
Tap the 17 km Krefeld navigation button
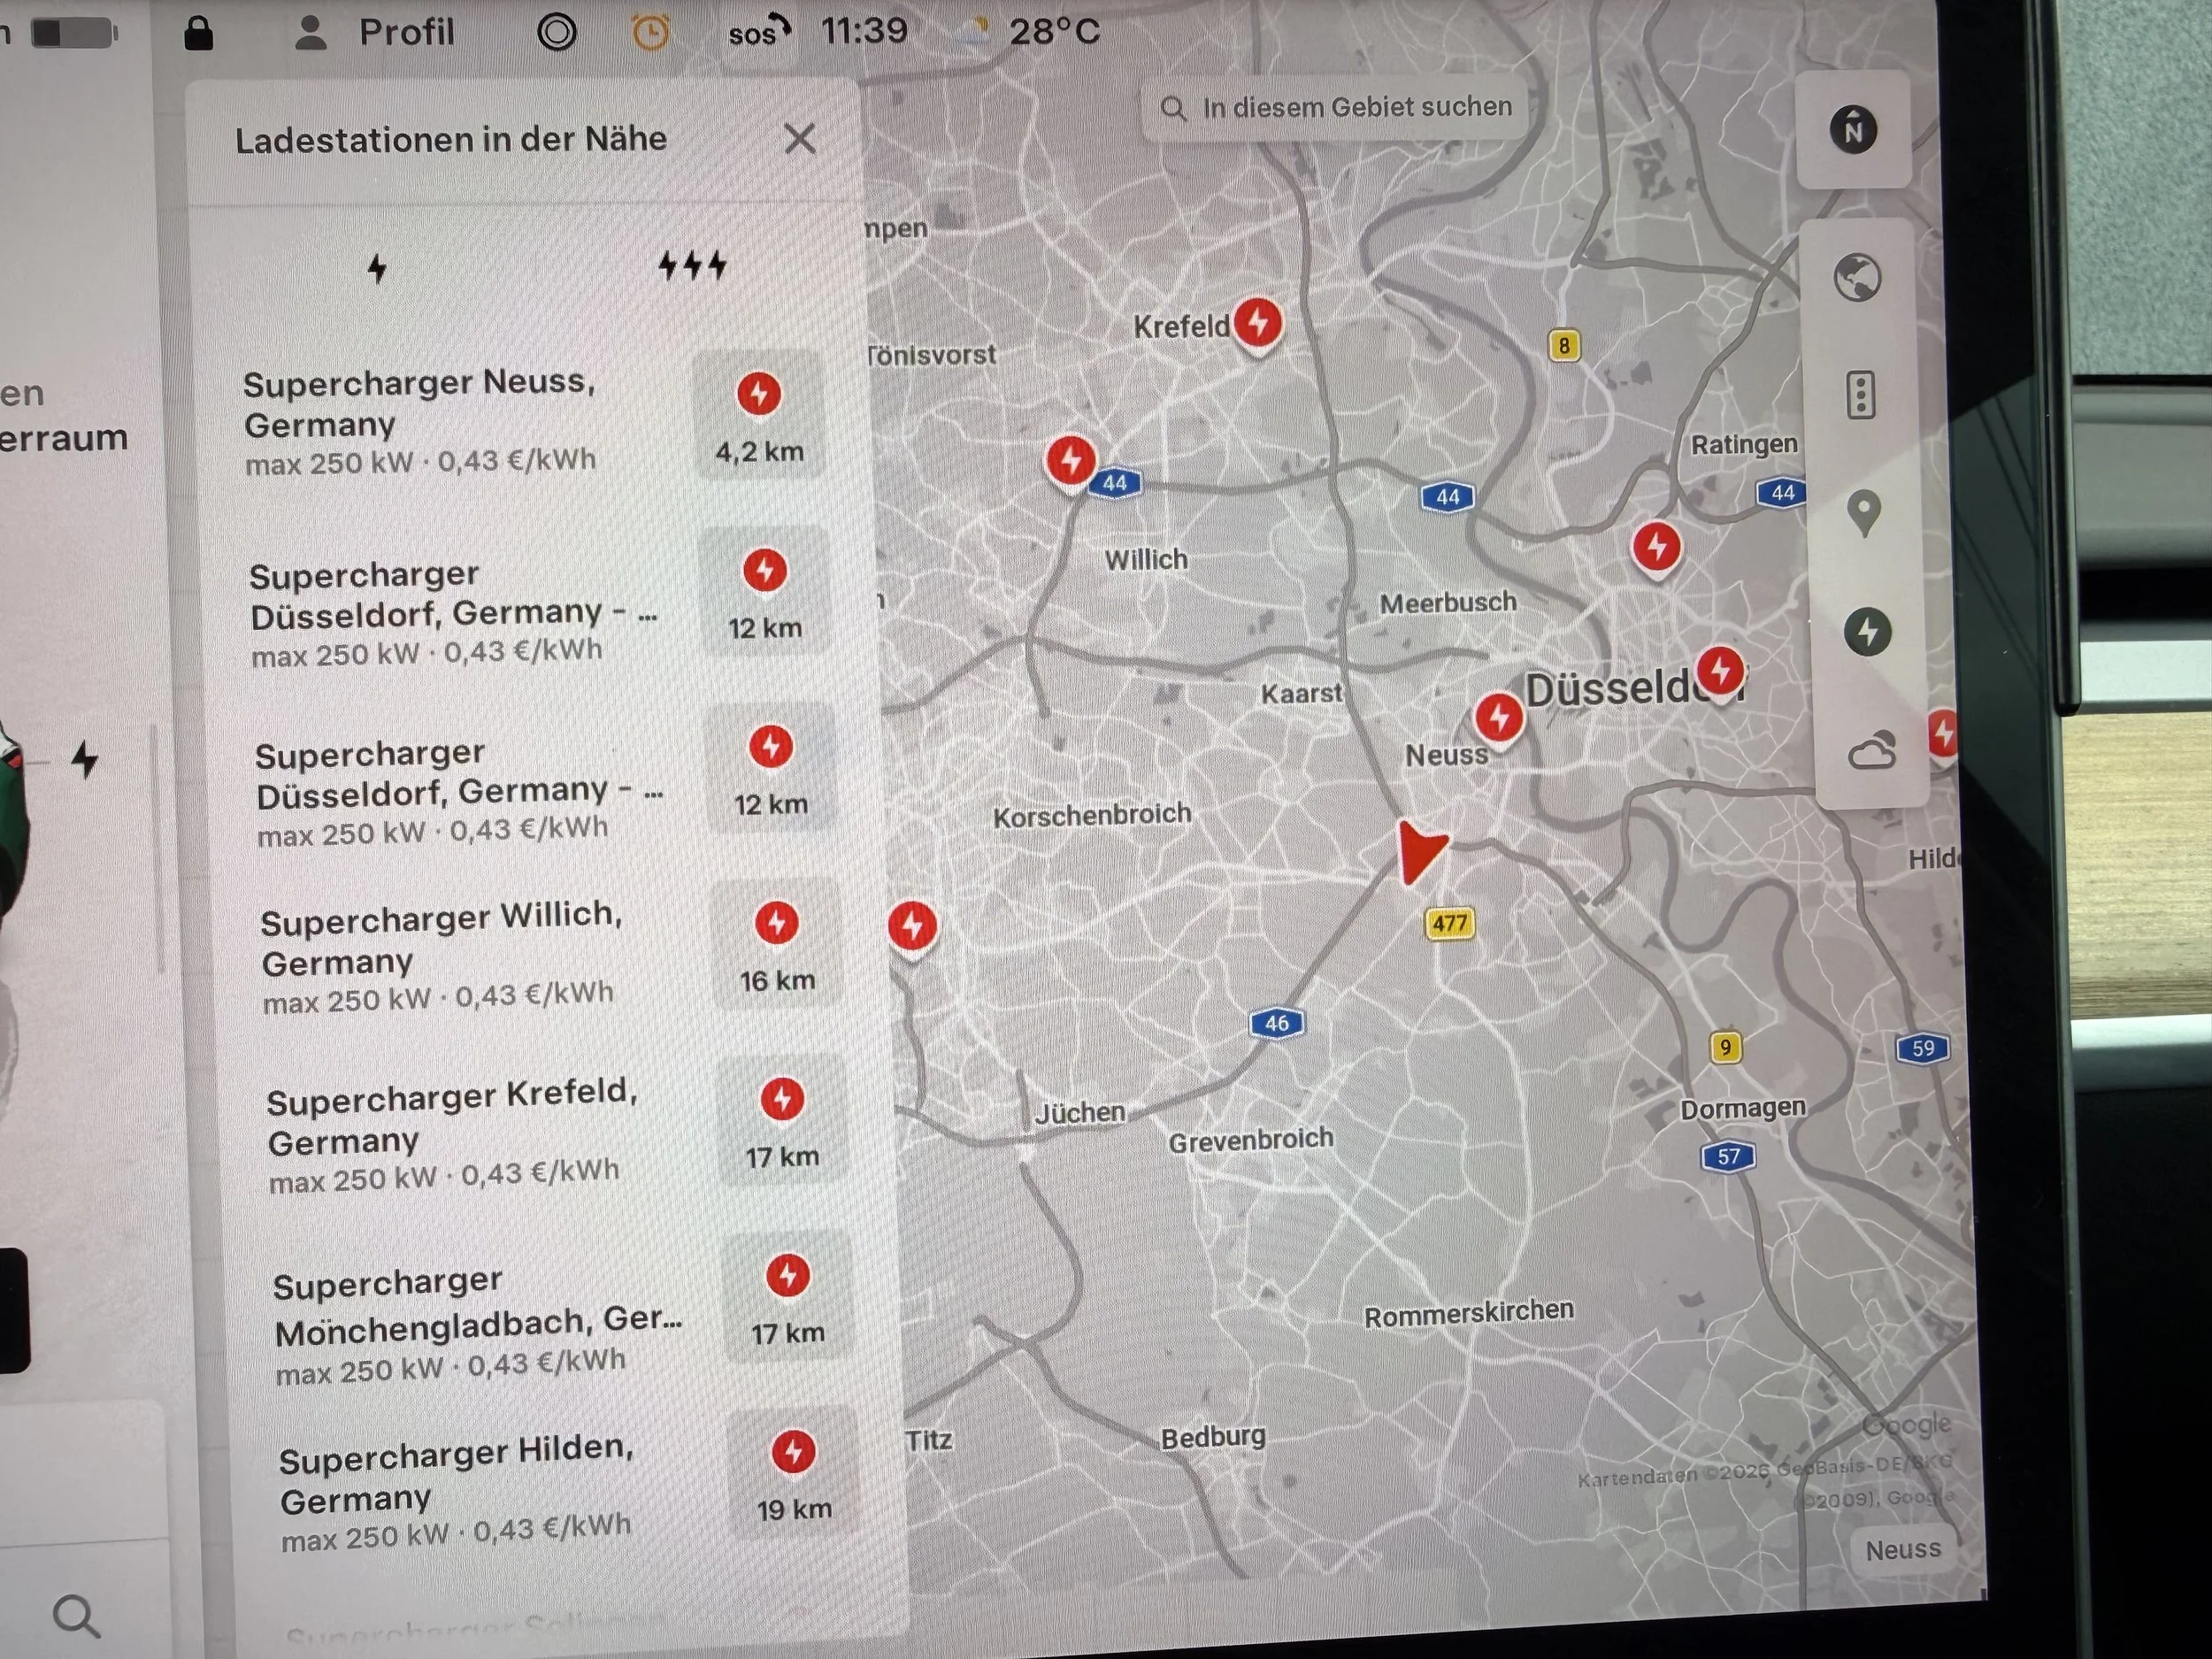click(782, 1121)
